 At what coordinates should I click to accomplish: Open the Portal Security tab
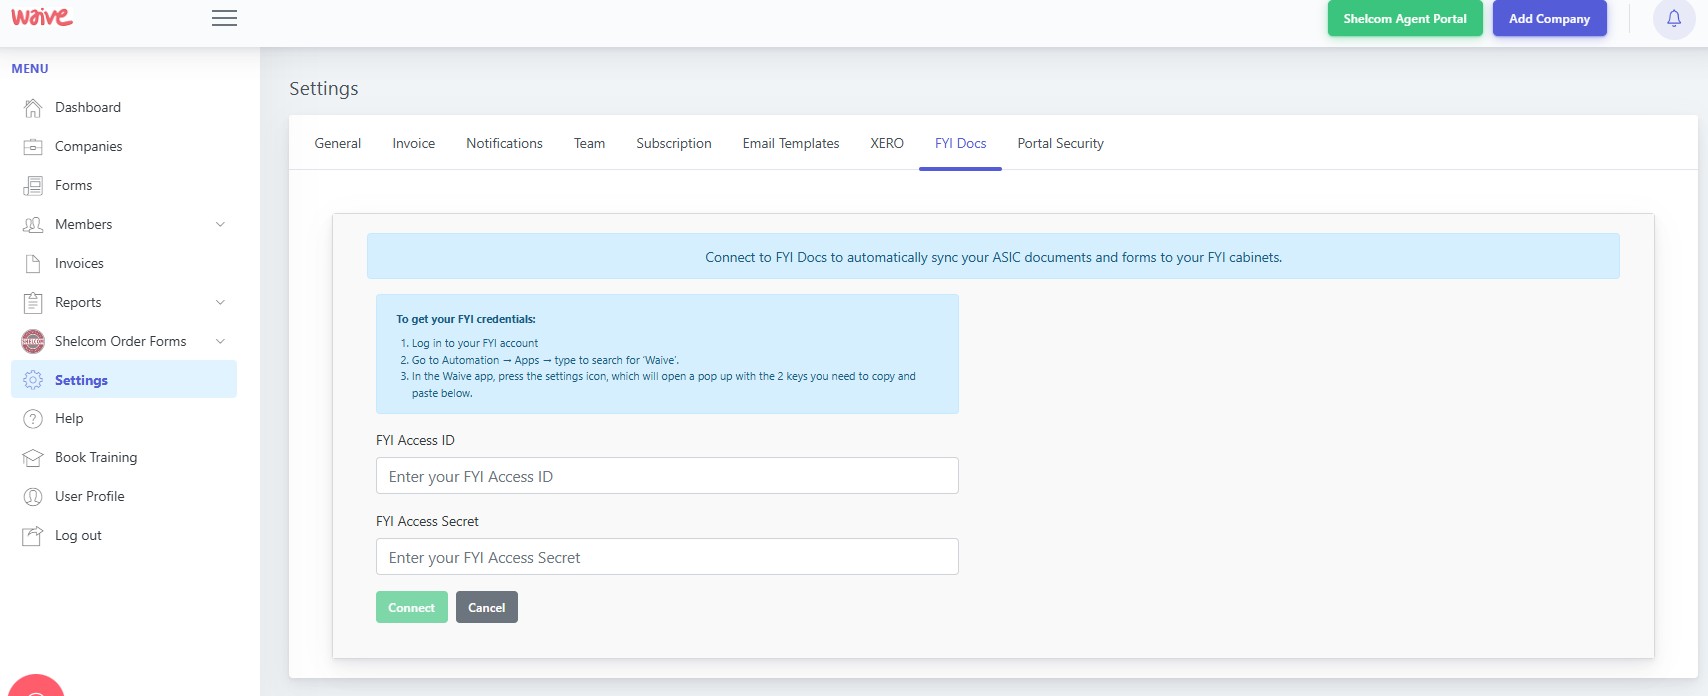(x=1060, y=143)
